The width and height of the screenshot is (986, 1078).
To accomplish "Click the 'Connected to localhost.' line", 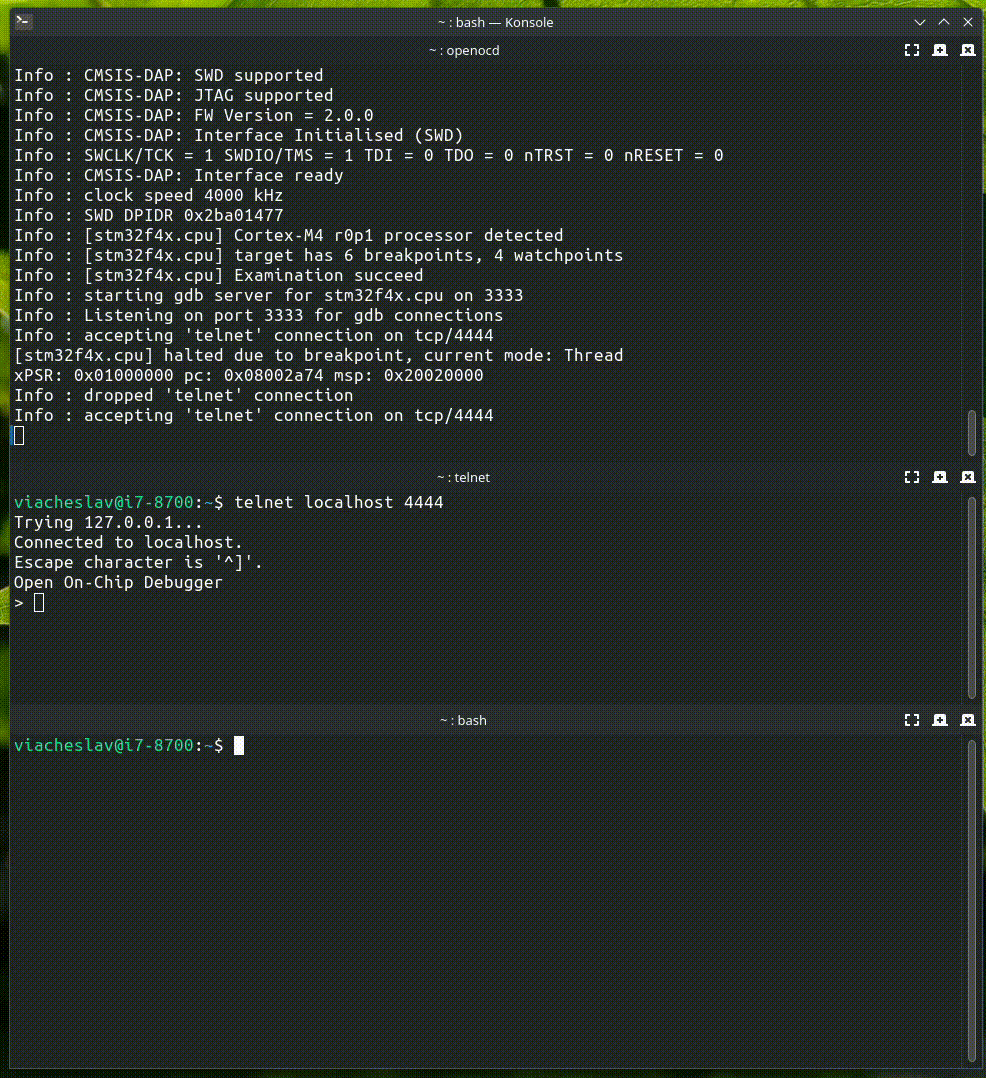I will tap(129, 542).
